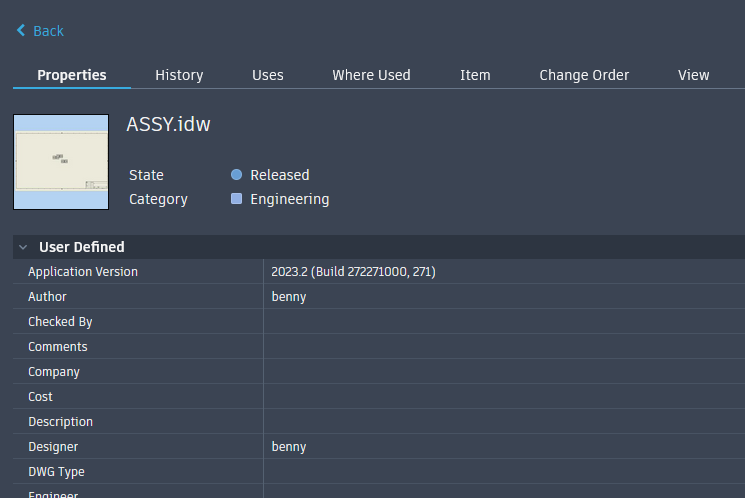Switch to the View tab

click(x=694, y=75)
